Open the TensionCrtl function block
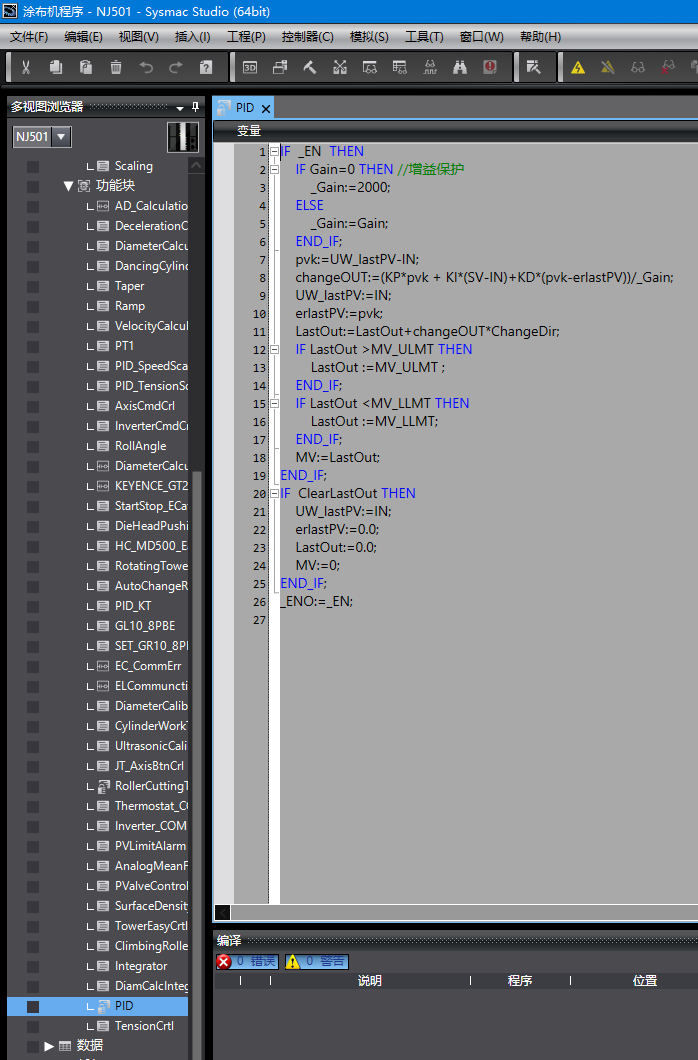 [x=144, y=1026]
